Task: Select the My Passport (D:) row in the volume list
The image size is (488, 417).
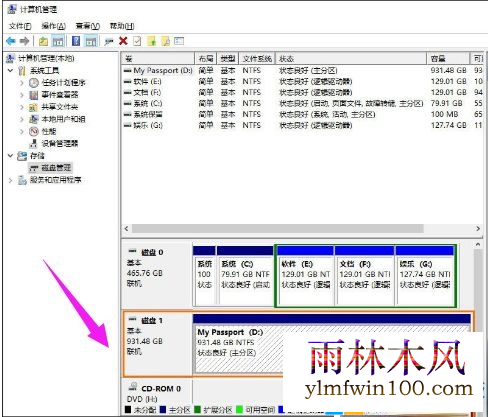Action: click(x=302, y=71)
